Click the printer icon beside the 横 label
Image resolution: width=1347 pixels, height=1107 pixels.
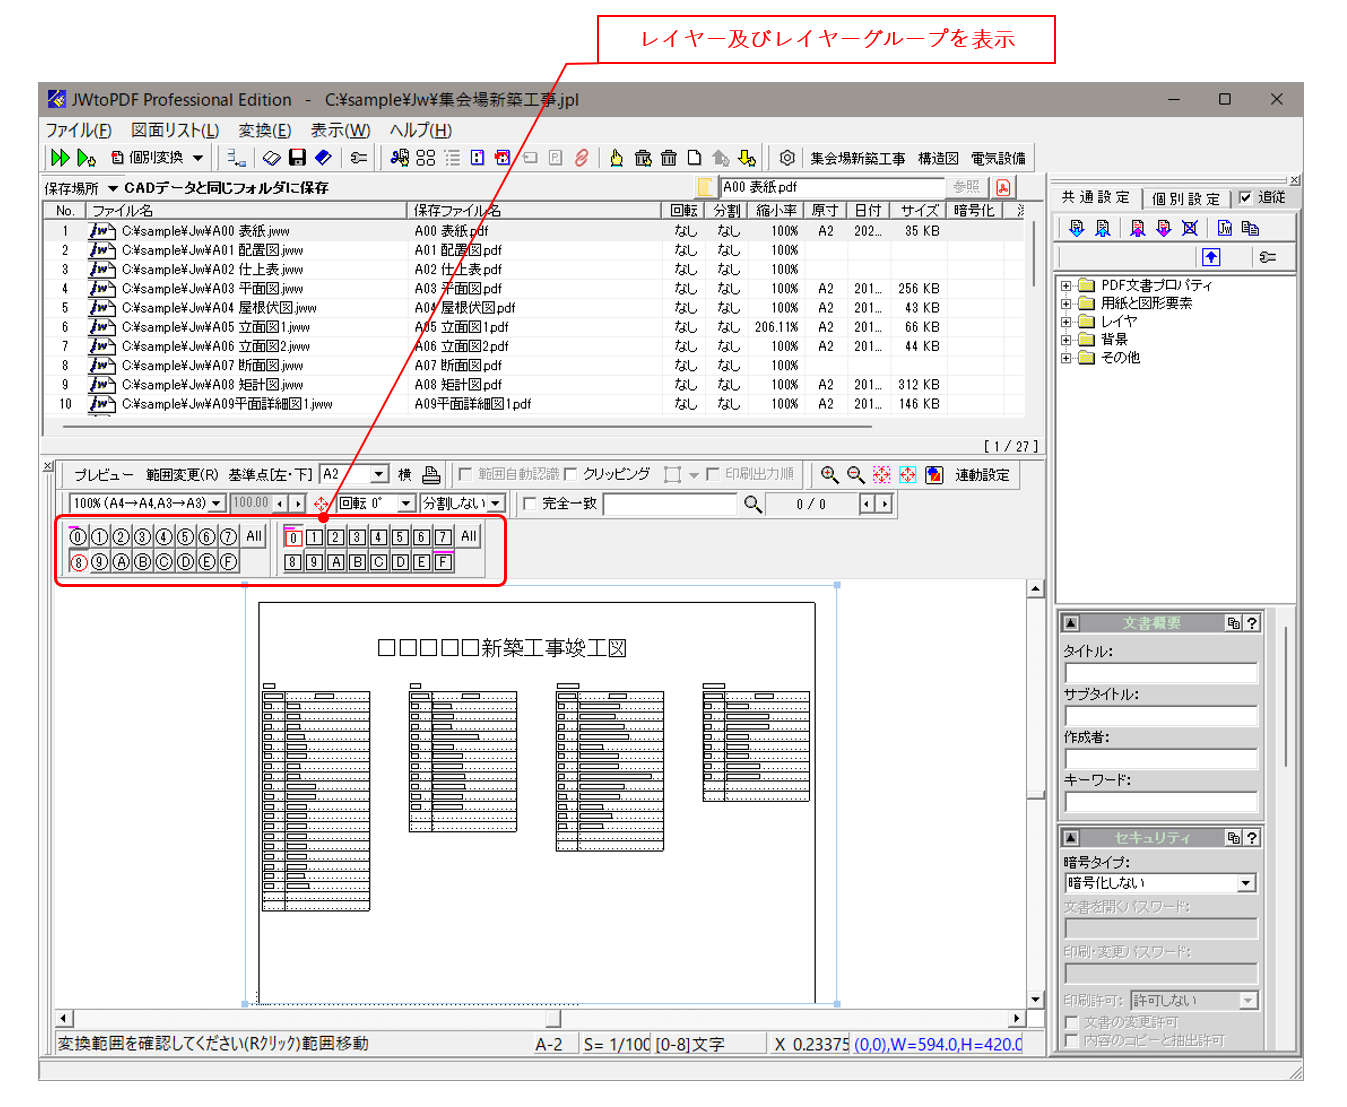(x=431, y=475)
